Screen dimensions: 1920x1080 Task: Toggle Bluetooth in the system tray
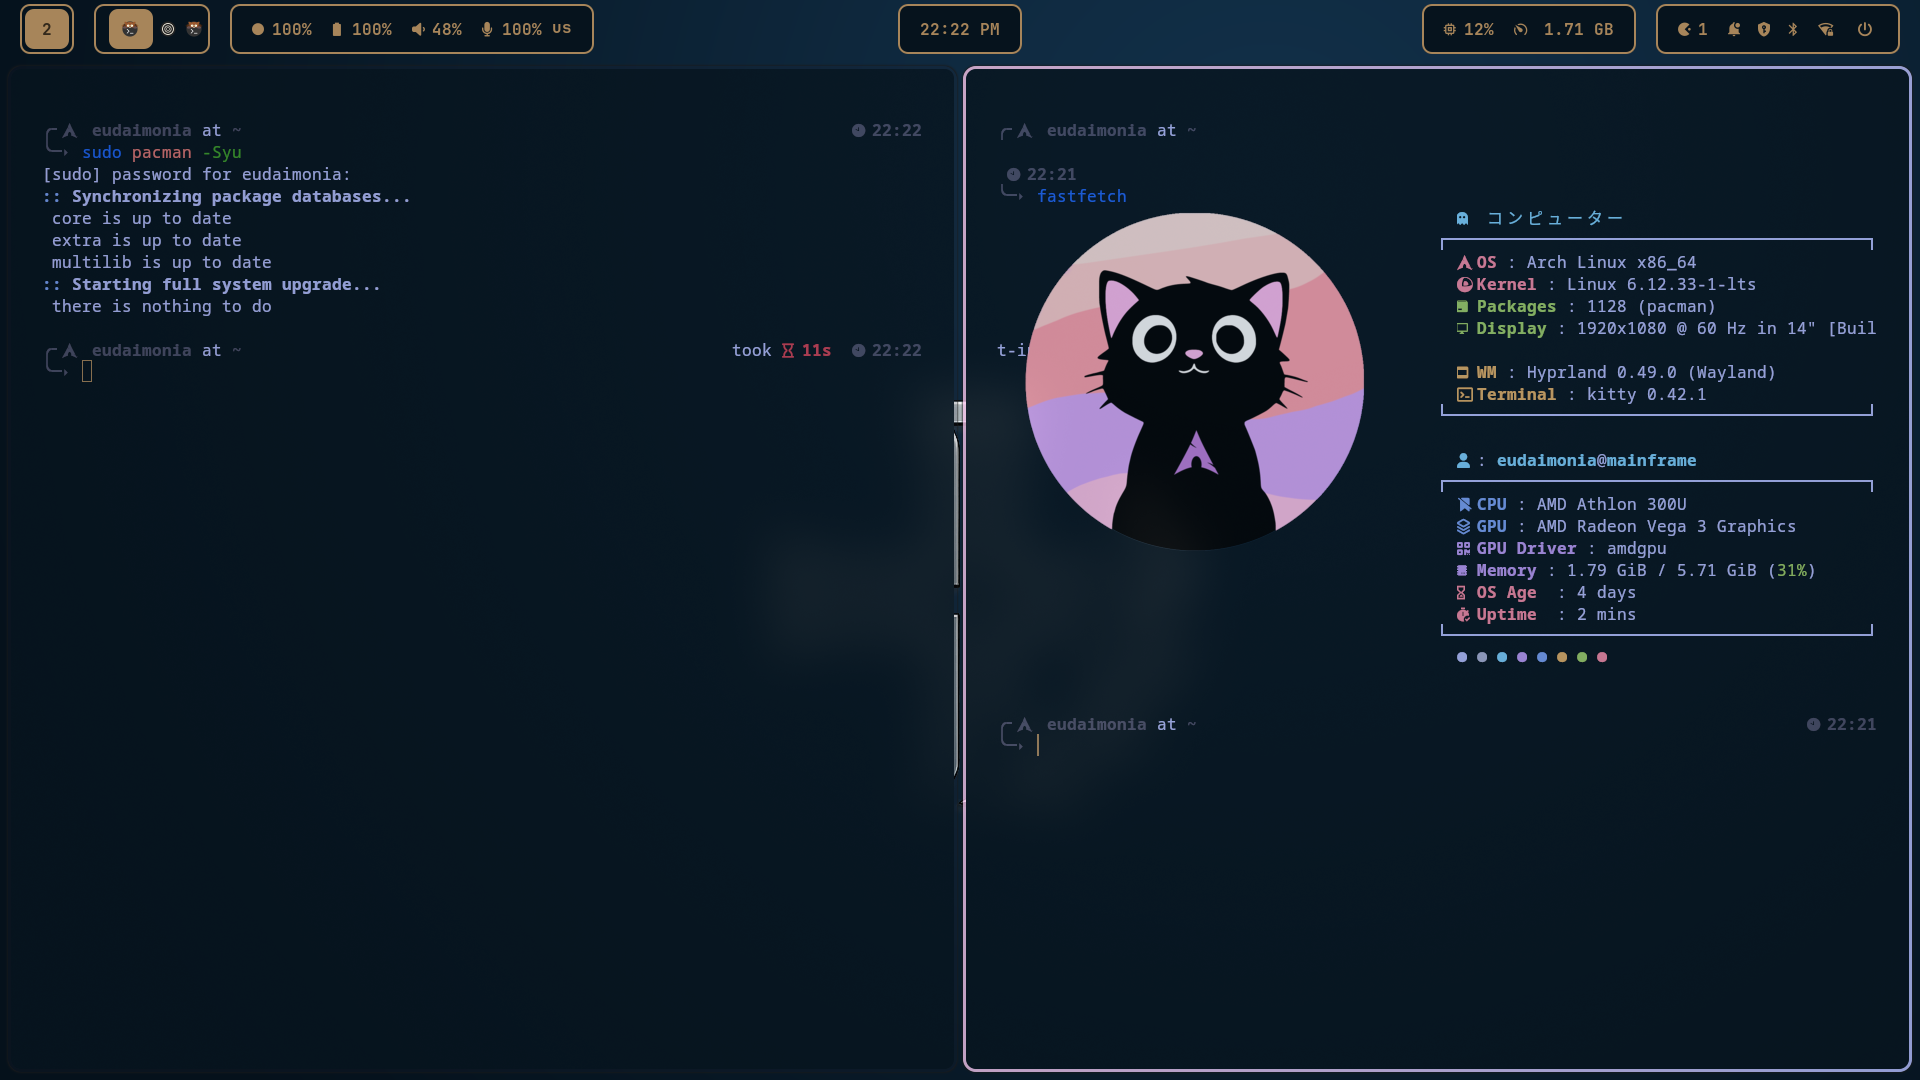[1792, 29]
